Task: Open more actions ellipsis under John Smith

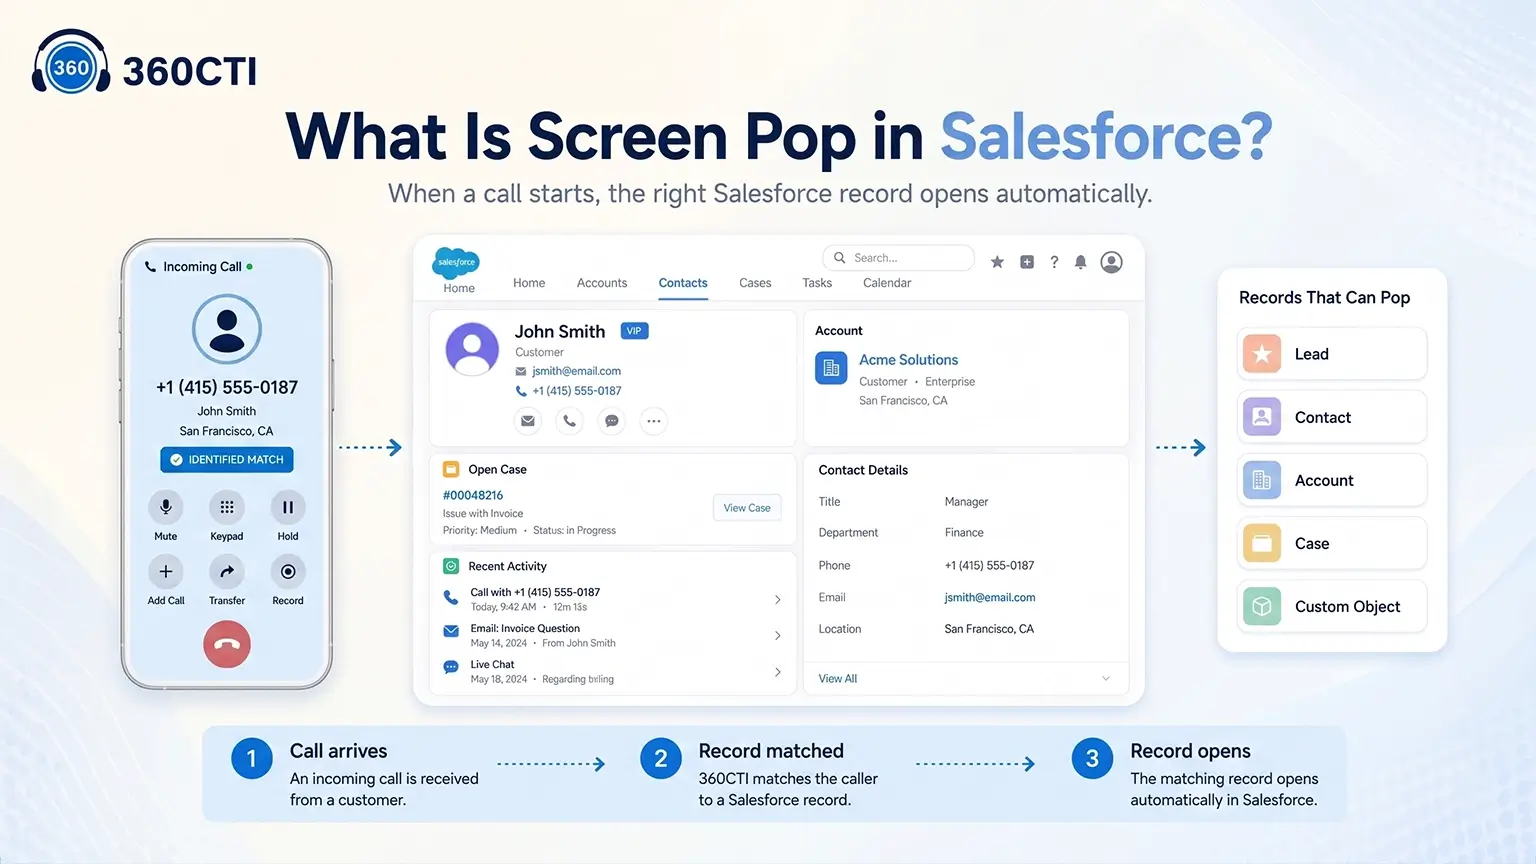Action: click(x=654, y=421)
